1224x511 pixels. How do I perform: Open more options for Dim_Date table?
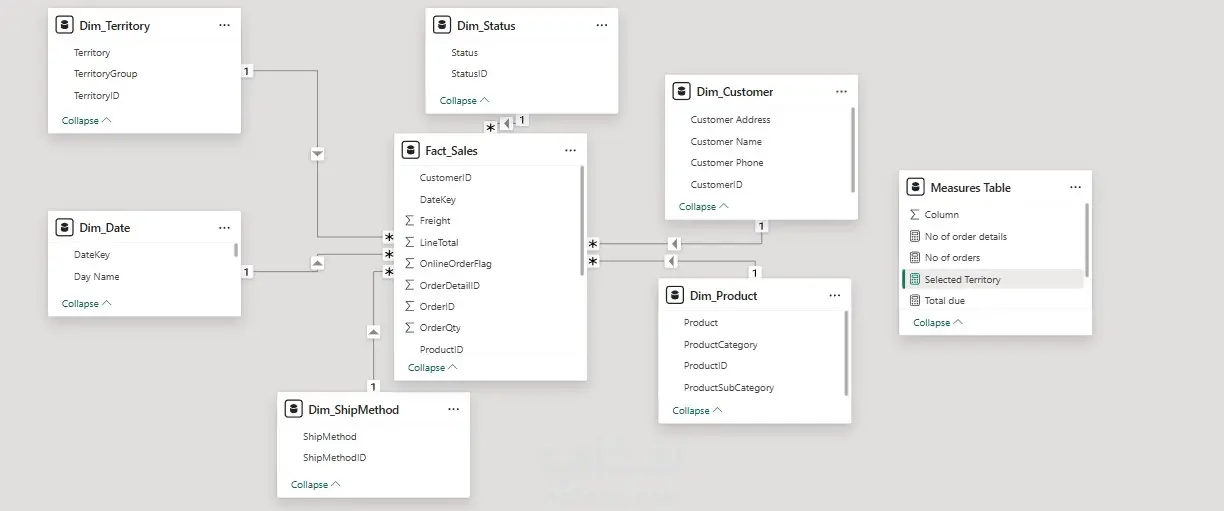point(224,228)
